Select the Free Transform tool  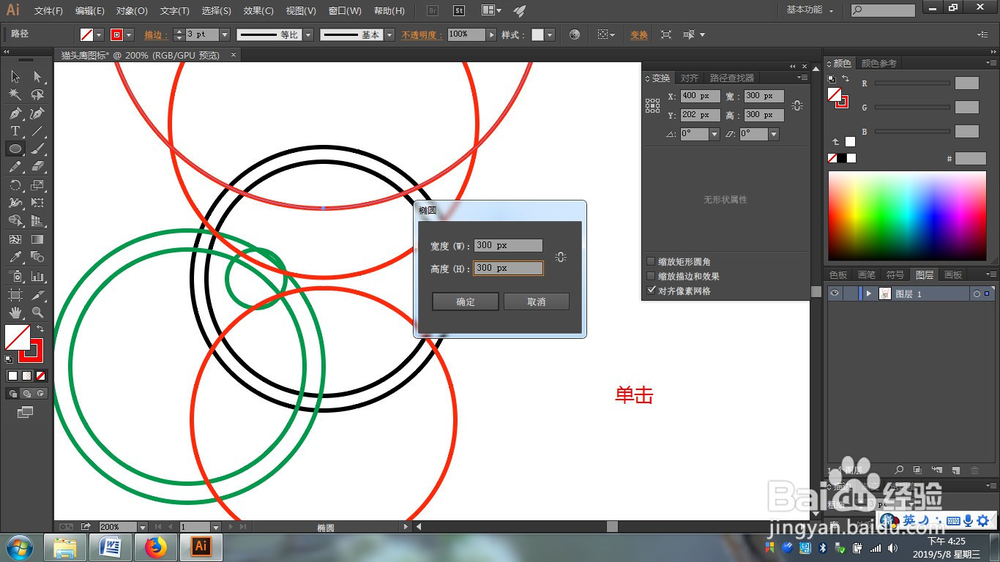point(38,203)
